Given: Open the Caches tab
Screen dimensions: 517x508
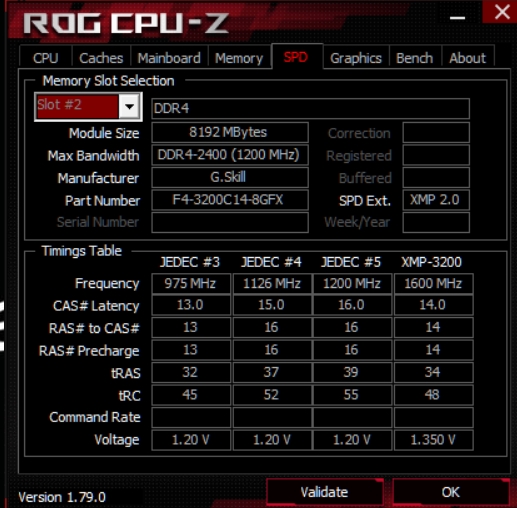Looking at the screenshot, I should [101, 58].
